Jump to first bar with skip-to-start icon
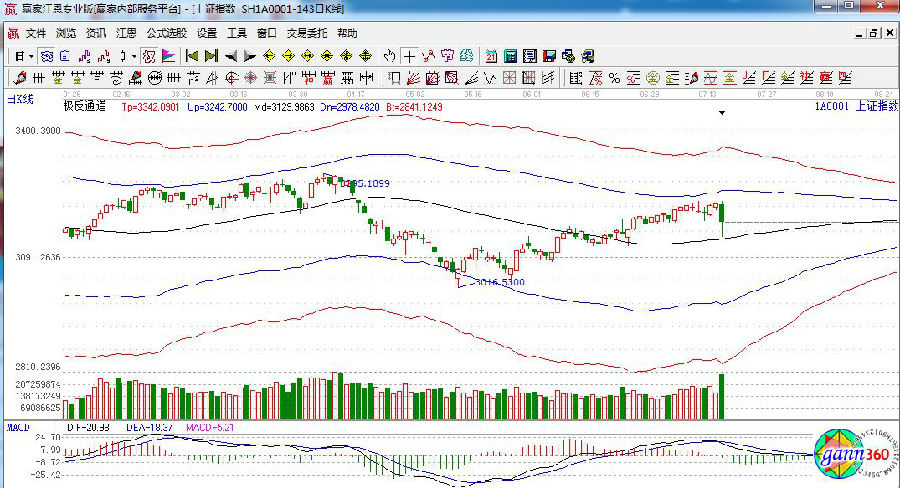Screen dimensions: 900x488 click(x=191, y=56)
